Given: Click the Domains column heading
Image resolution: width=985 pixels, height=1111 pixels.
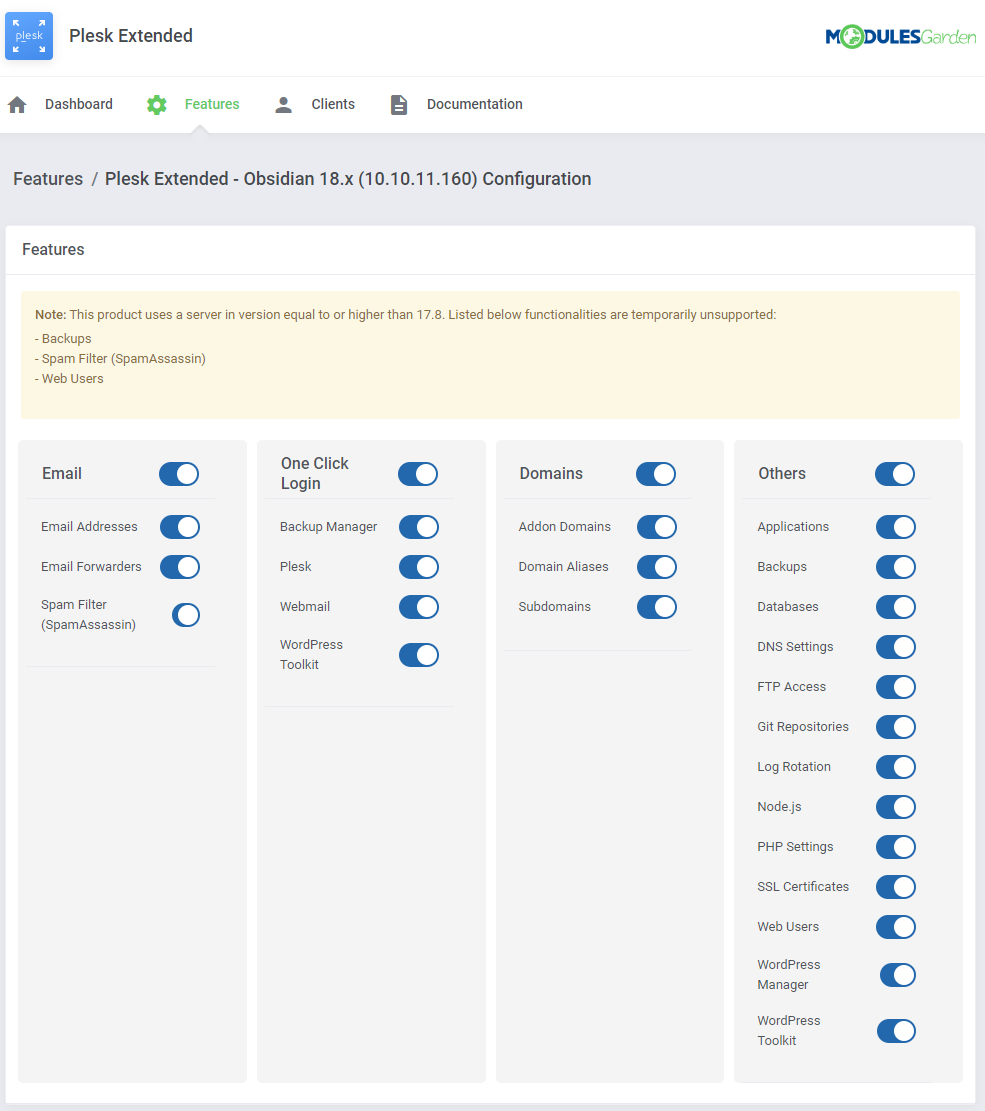Looking at the screenshot, I should coord(551,473).
